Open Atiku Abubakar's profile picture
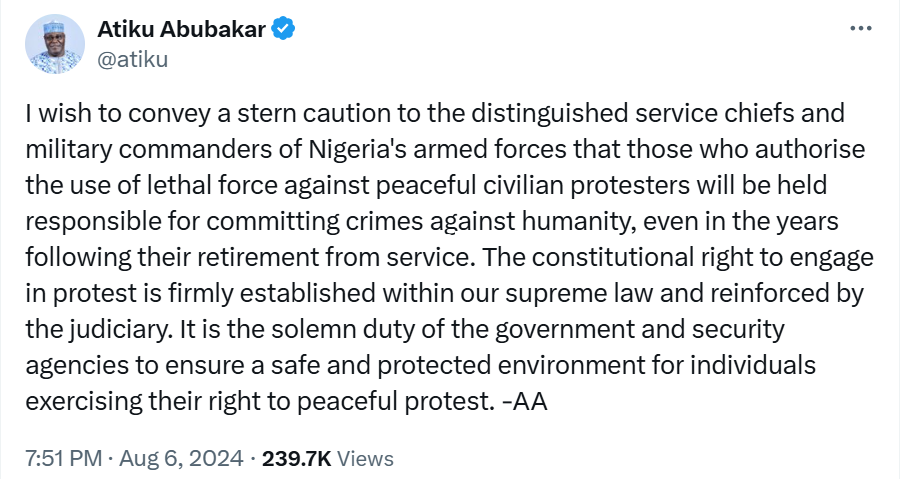 tap(55, 44)
